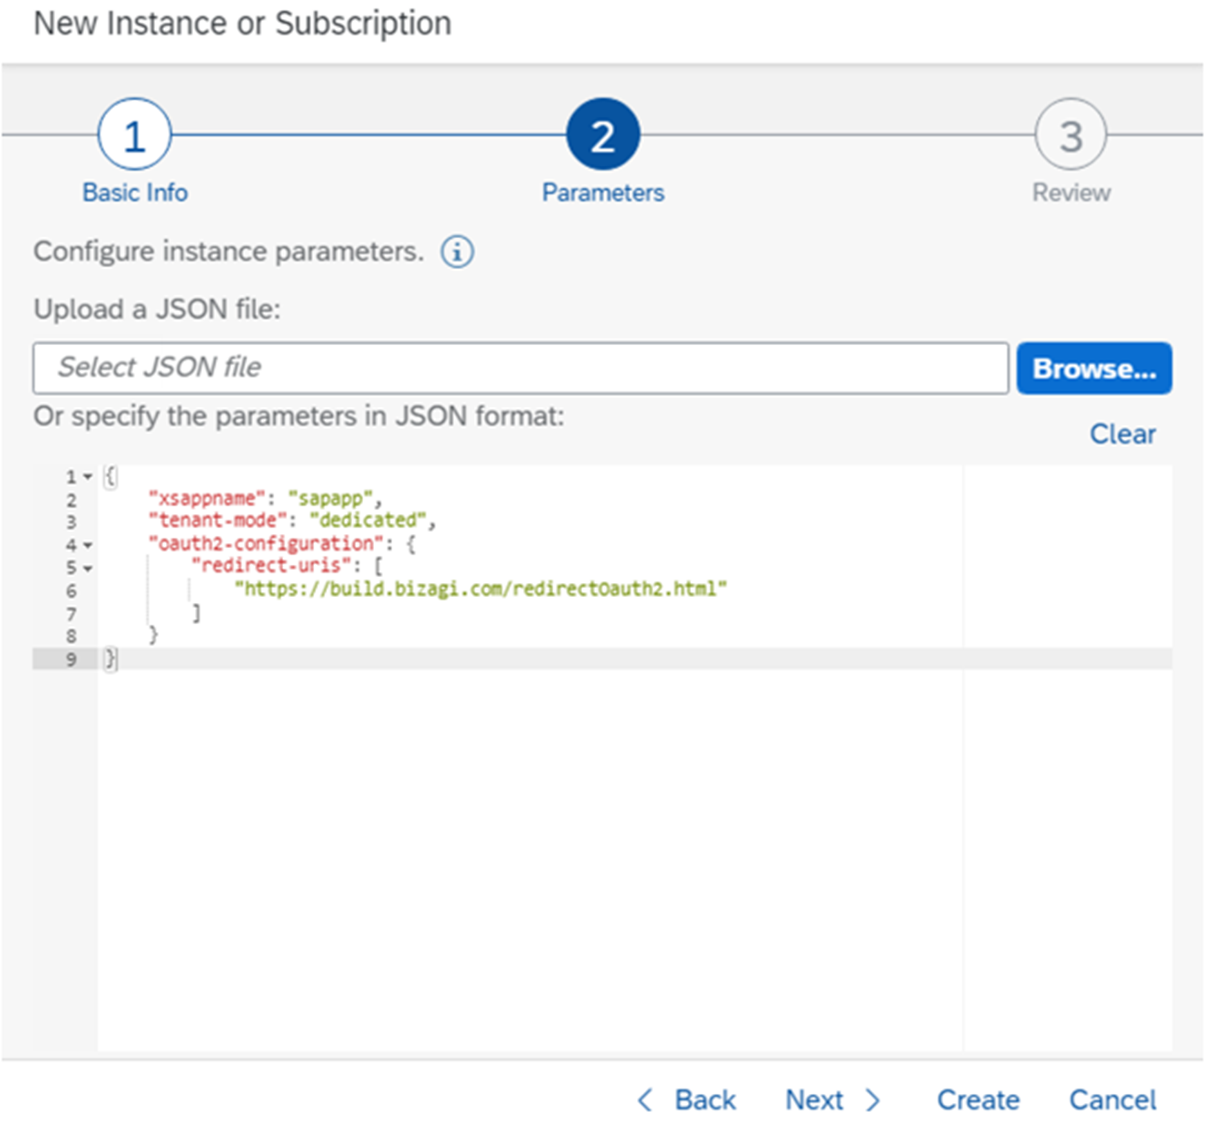Image resolution: width=1205 pixels, height=1122 pixels.
Task: Click line number 6 in the gutter
Action: point(71,591)
